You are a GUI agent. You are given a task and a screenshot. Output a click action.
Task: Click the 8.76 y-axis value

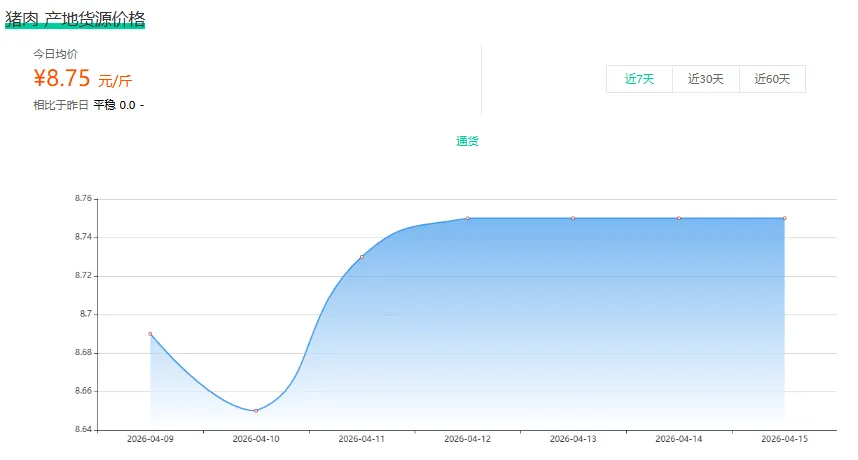click(83, 199)
